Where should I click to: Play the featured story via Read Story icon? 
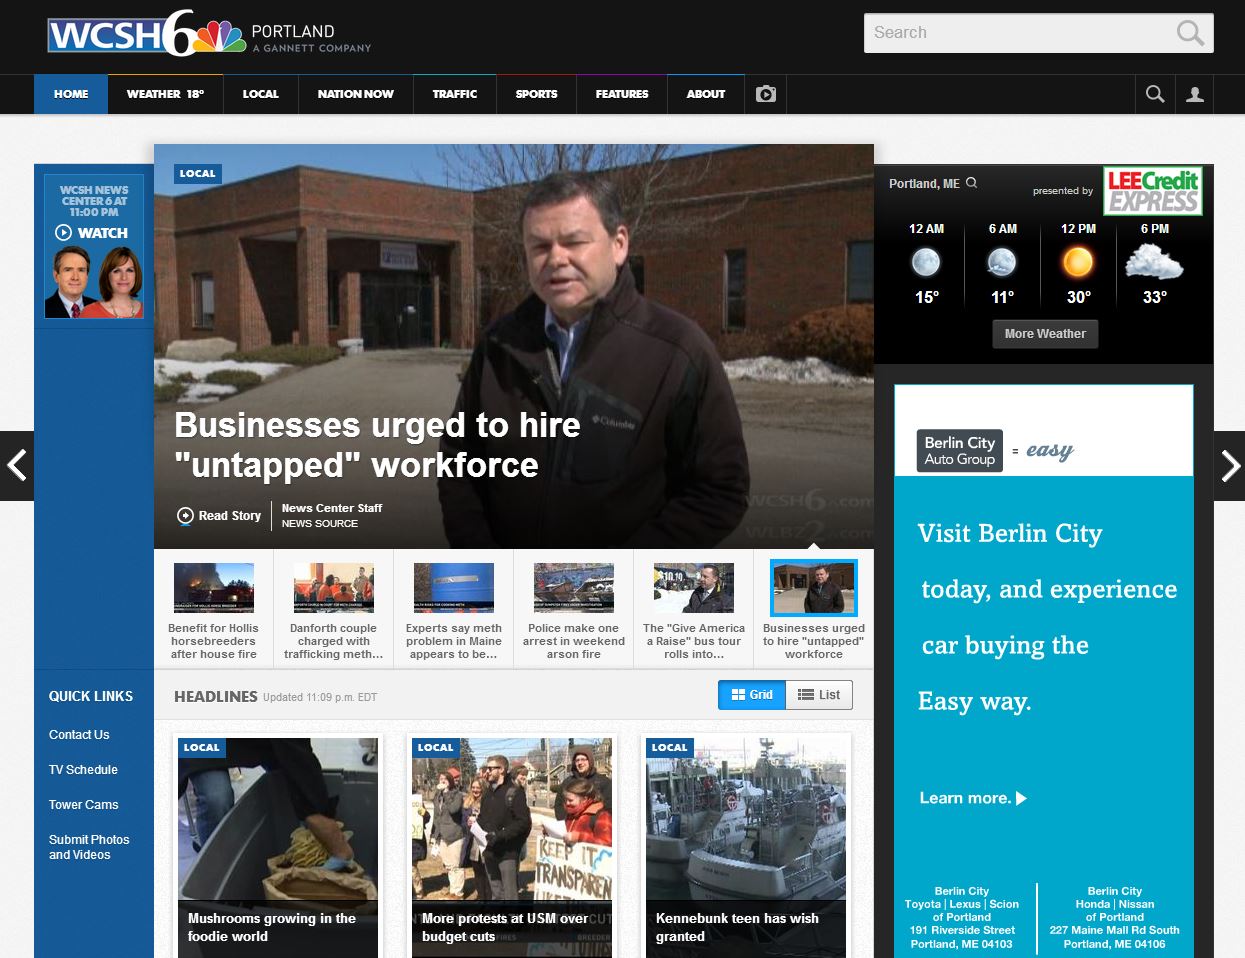(x=185, y=516)
